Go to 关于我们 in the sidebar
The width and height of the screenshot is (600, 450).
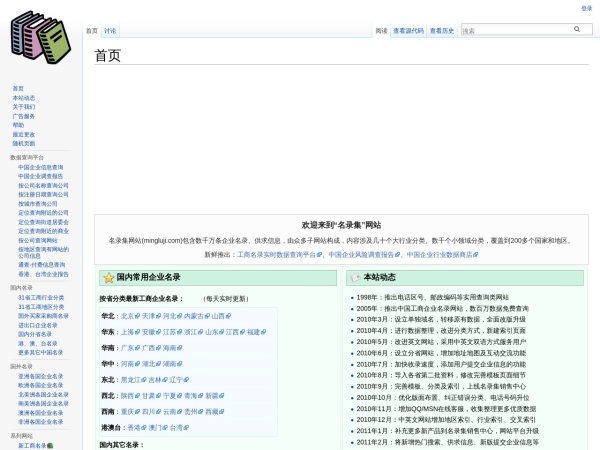23,107
